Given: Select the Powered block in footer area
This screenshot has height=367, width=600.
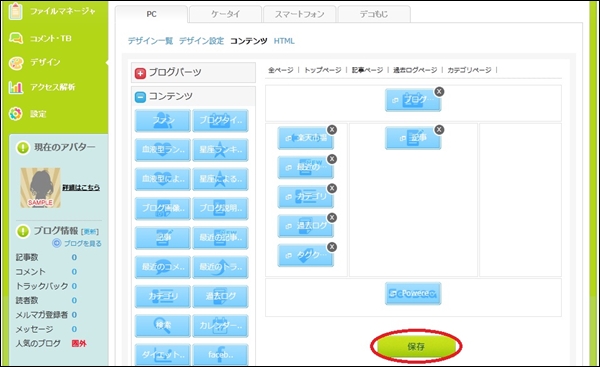Looking at the screenshot, I should (x=413, y=294).
